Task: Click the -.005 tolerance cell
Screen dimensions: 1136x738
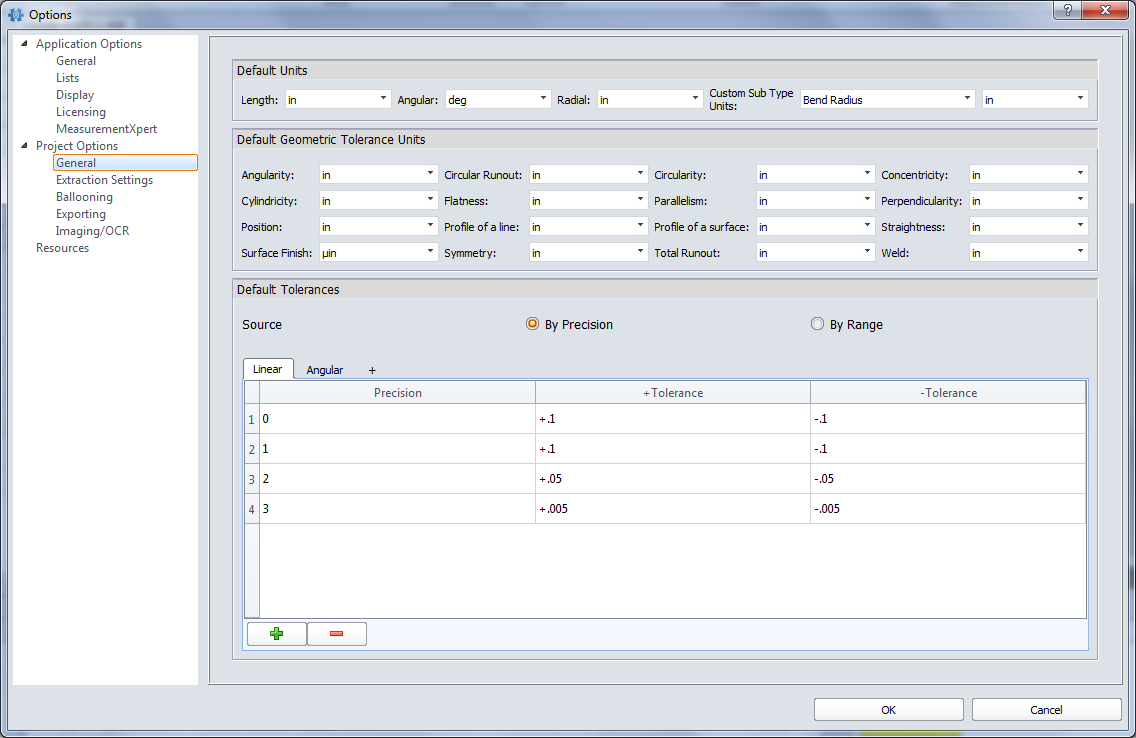Action: (948, 508)
